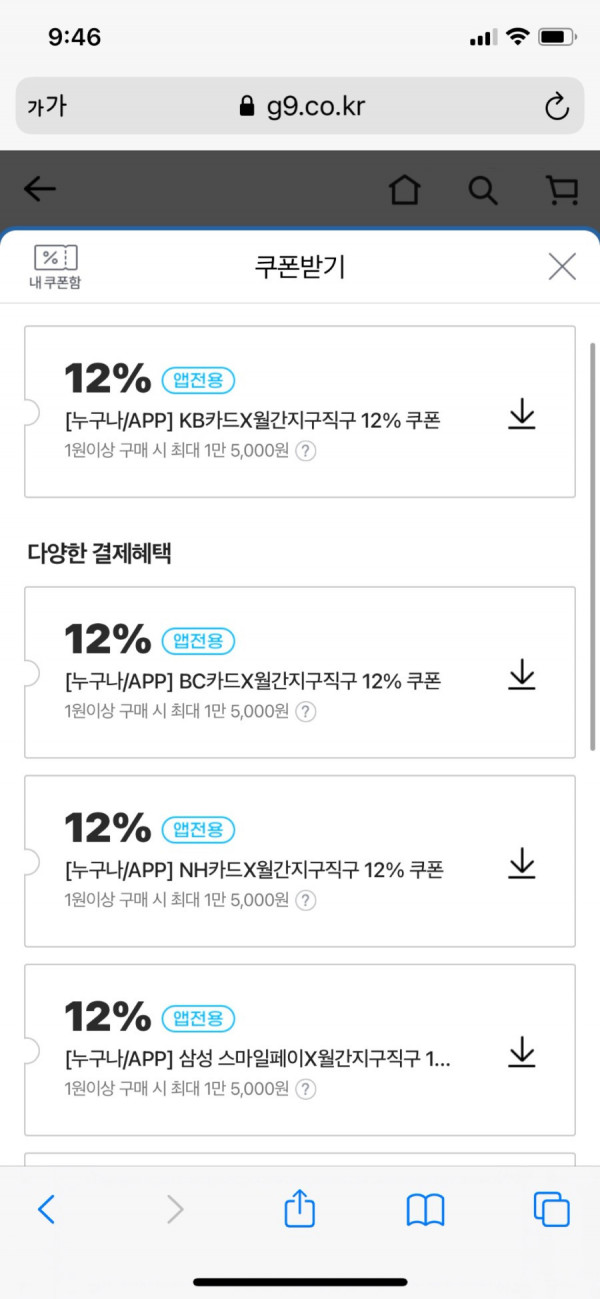The width and height of the screenshot is (600, 1299).
Task: Open Safari share sheet
Action: point(300,1208)
